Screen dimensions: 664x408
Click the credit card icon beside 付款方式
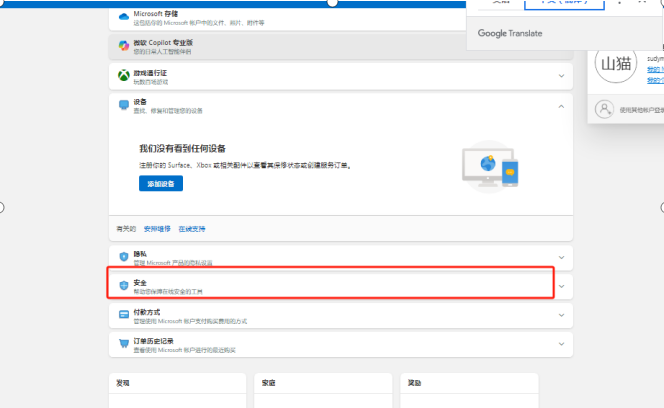(x=124, y=314)
